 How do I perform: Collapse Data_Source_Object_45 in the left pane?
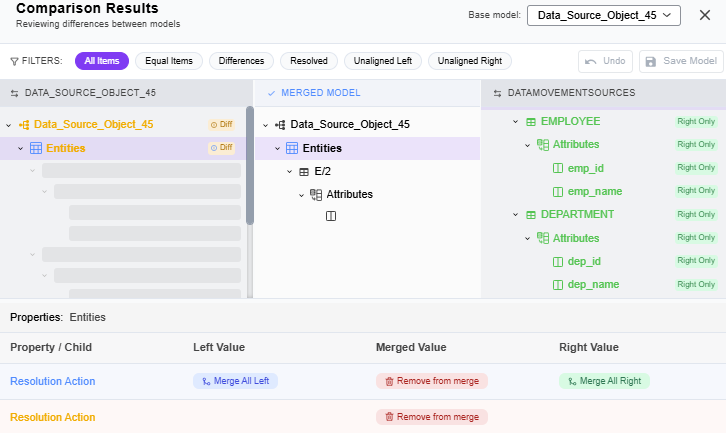(x=9, y=125)
